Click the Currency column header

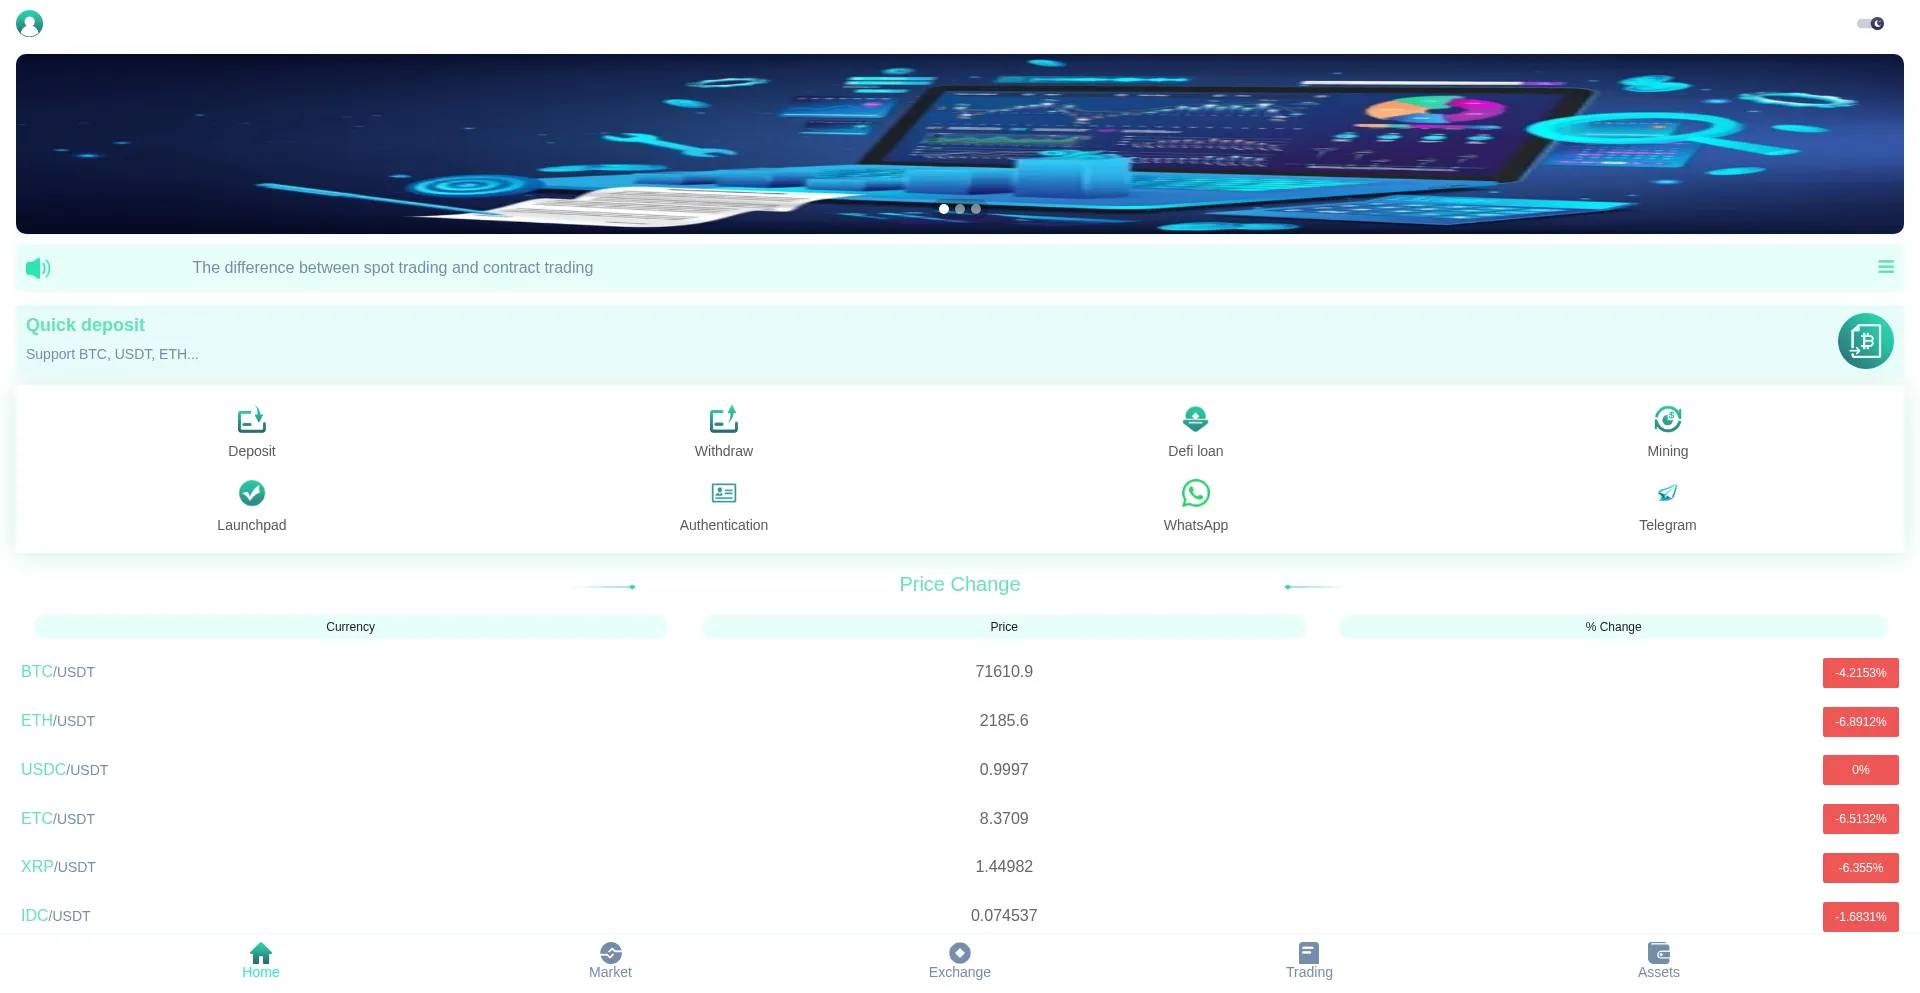coord(350,627)
